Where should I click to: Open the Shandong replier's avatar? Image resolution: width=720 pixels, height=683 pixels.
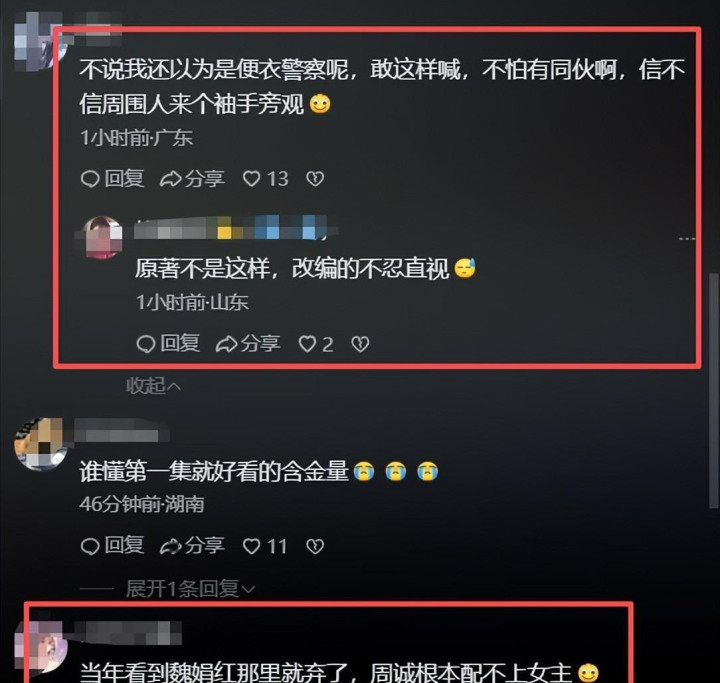point(102,237)
